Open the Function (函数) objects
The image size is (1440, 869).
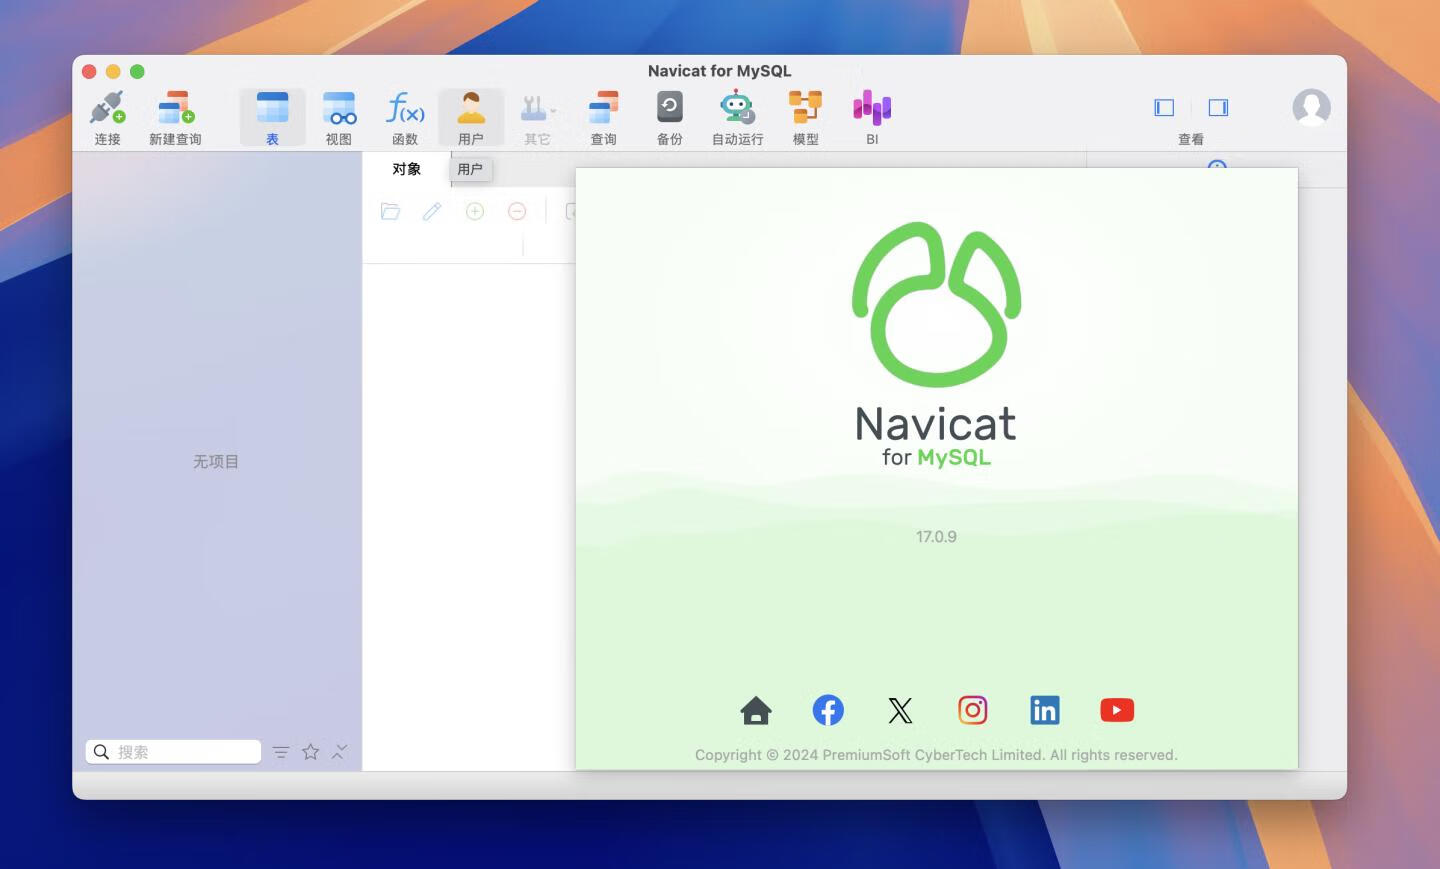pyautogui.click(x=405, y=118)
